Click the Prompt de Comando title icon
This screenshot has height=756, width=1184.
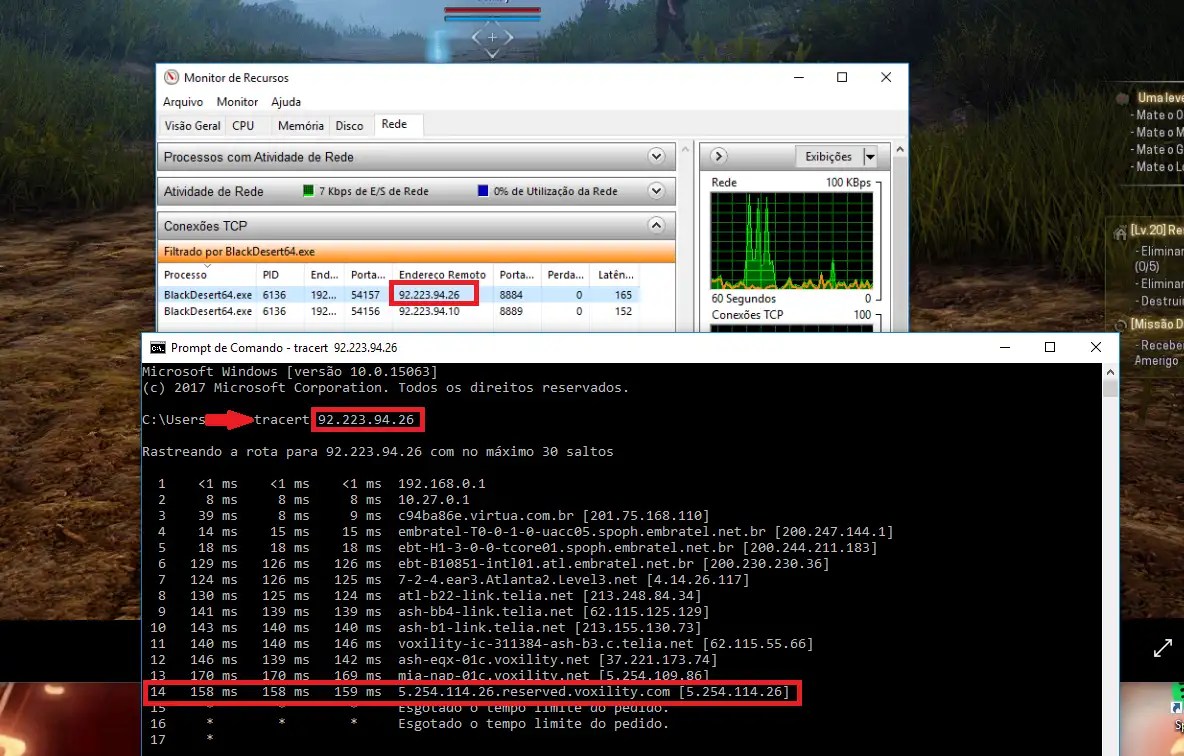157,347
